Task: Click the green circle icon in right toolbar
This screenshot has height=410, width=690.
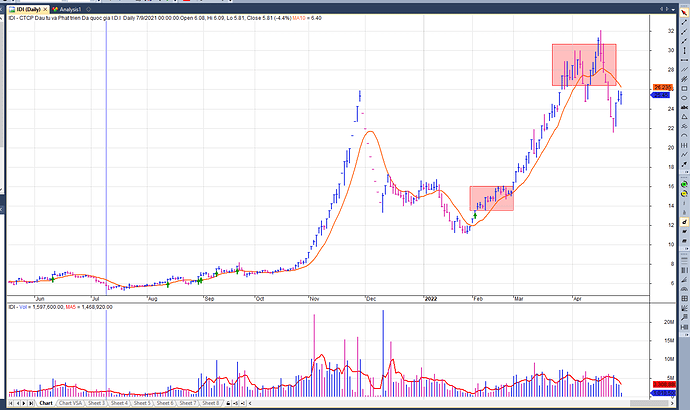Action: coord(683,184)
